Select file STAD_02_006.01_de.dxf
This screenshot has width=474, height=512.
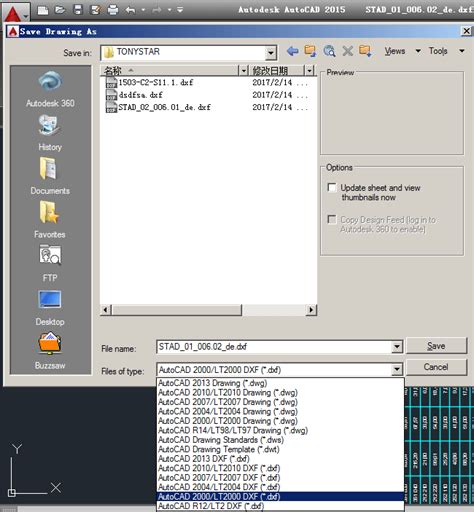[158, 107]
